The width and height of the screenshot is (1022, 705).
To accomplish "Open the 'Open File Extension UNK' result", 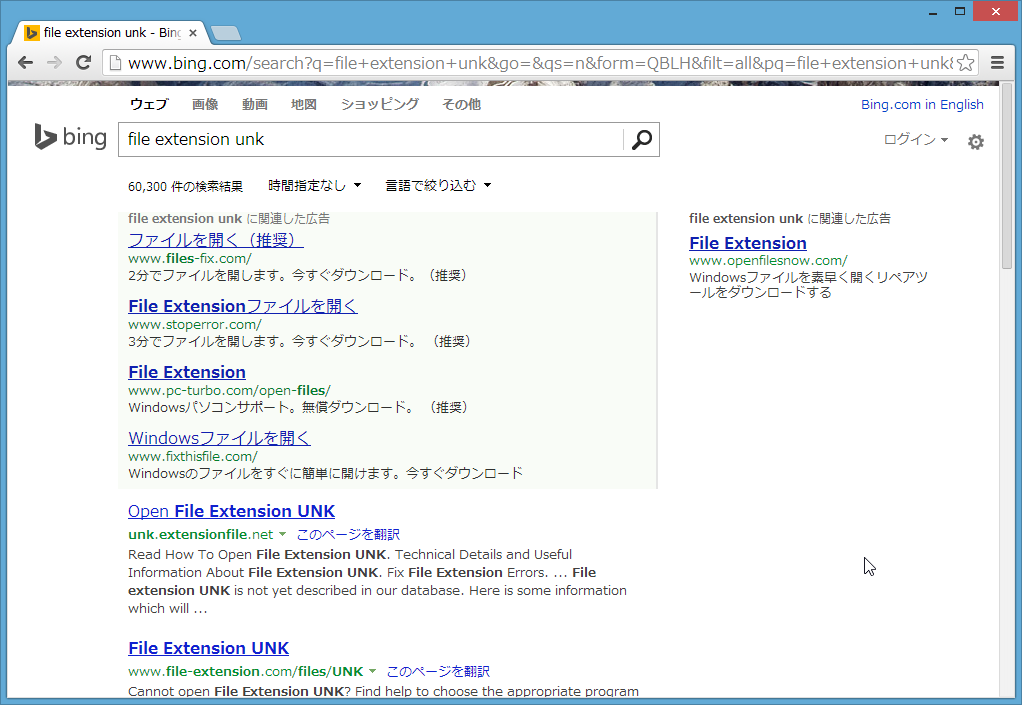I will click(231, 511).
